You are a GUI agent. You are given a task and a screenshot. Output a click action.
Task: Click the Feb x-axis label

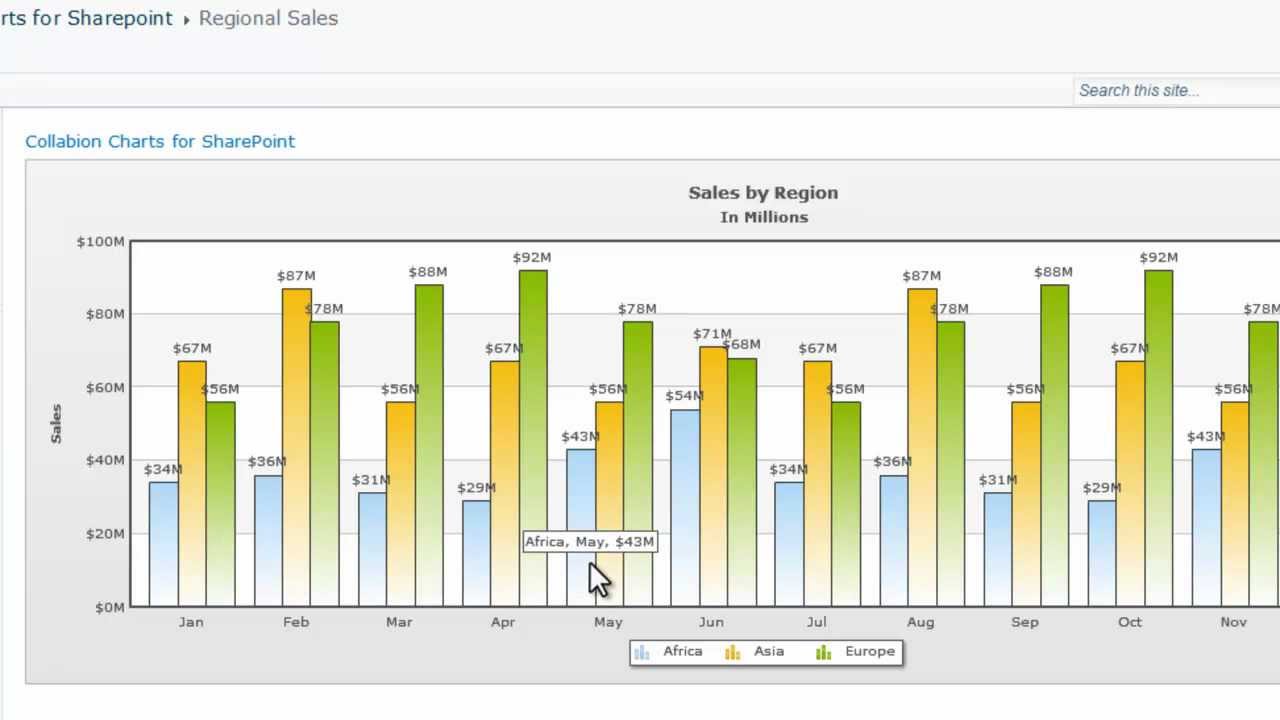pyautogui.click(x=296, y=622)
